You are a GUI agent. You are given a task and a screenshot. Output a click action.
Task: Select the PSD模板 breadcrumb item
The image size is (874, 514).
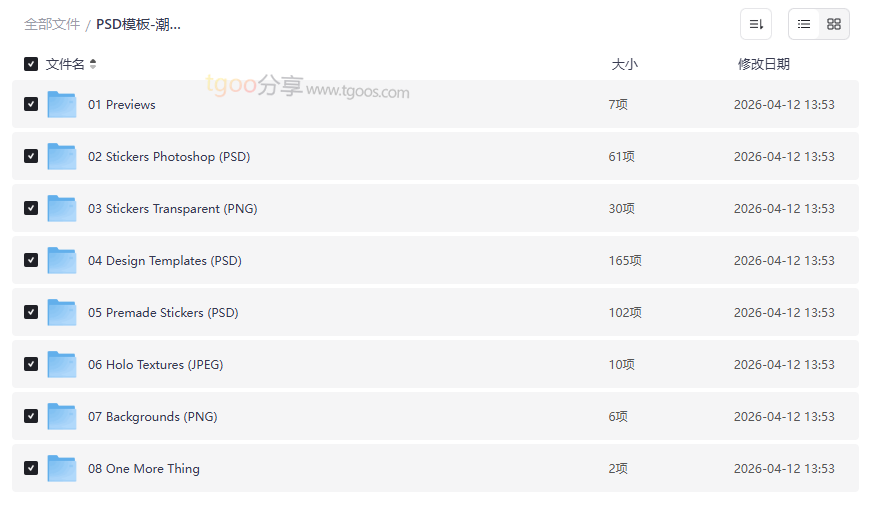tap(138, 24)
